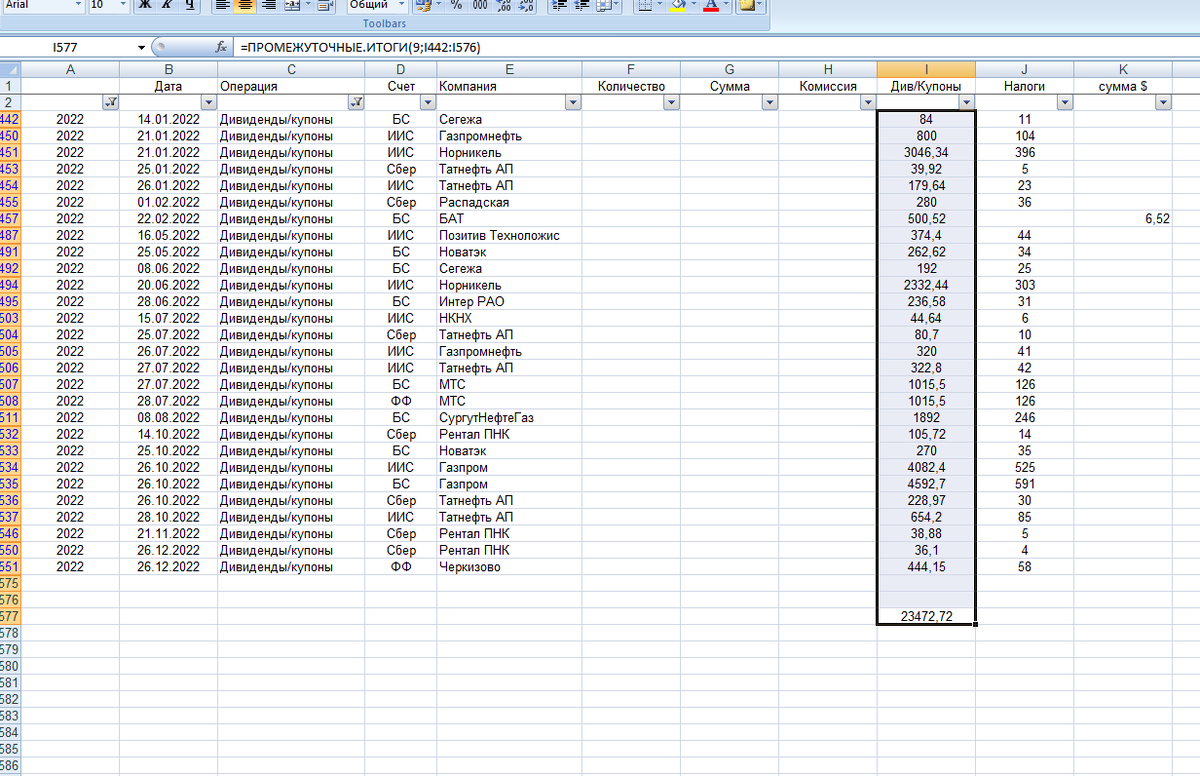Select column K by its header
Screen dimensions: 1200x776
pos(1124,69)
